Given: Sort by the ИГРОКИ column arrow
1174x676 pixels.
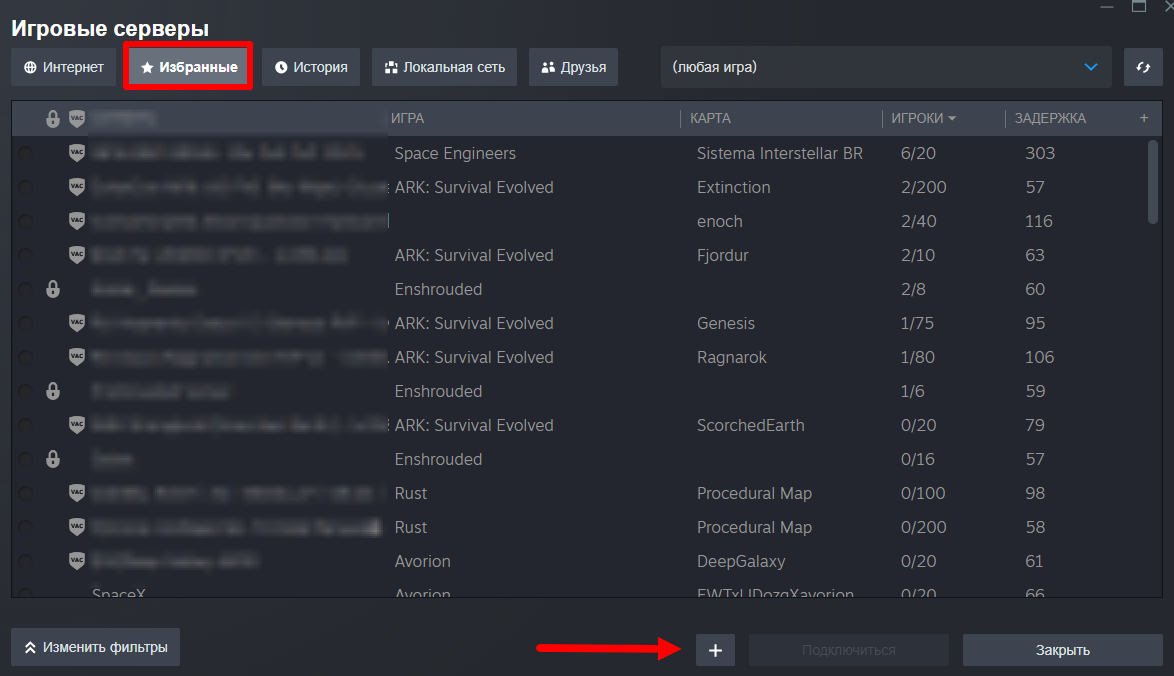Looking at the screenshot, I should coord(952,118).
